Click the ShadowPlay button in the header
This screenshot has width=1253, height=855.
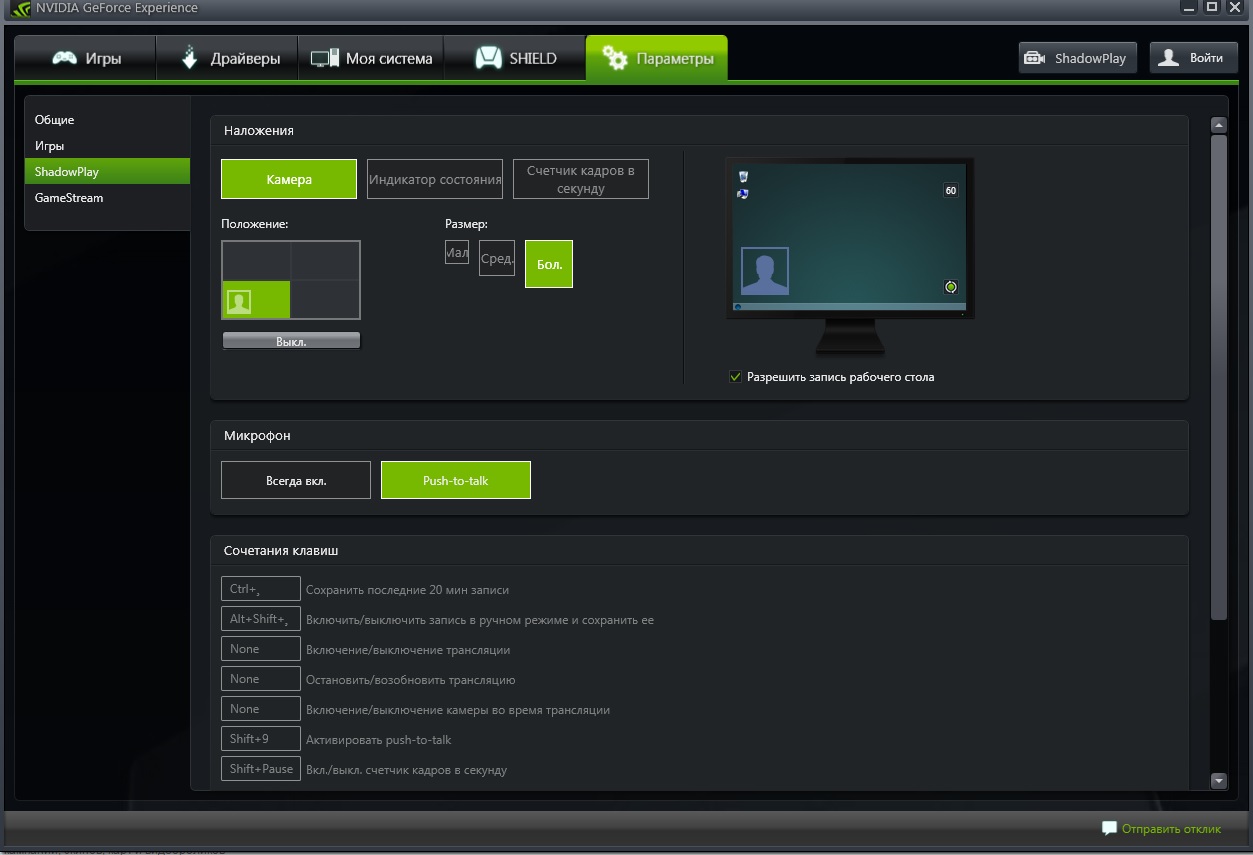1079,58
